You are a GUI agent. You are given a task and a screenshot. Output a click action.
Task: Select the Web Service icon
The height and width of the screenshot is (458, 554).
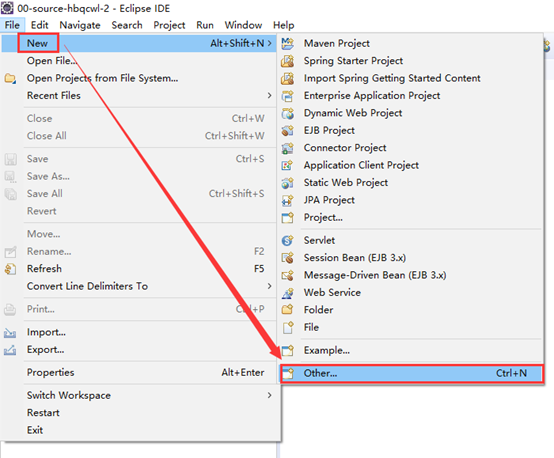(288, 293)
